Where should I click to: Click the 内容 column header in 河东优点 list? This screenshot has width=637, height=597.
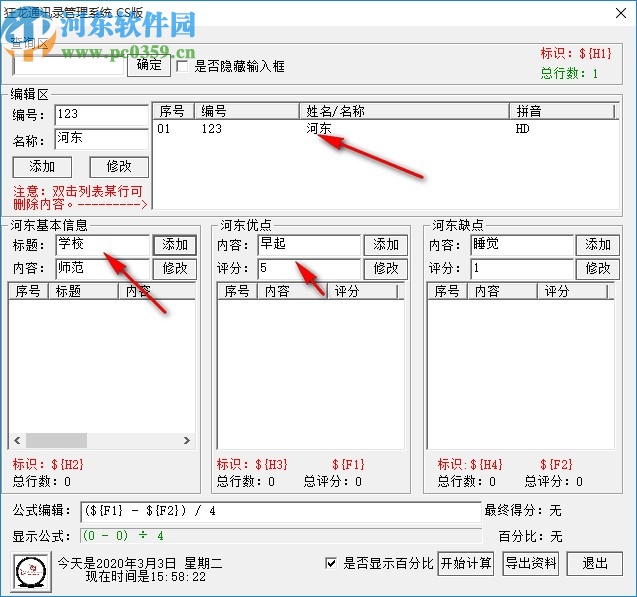[292, 291]
